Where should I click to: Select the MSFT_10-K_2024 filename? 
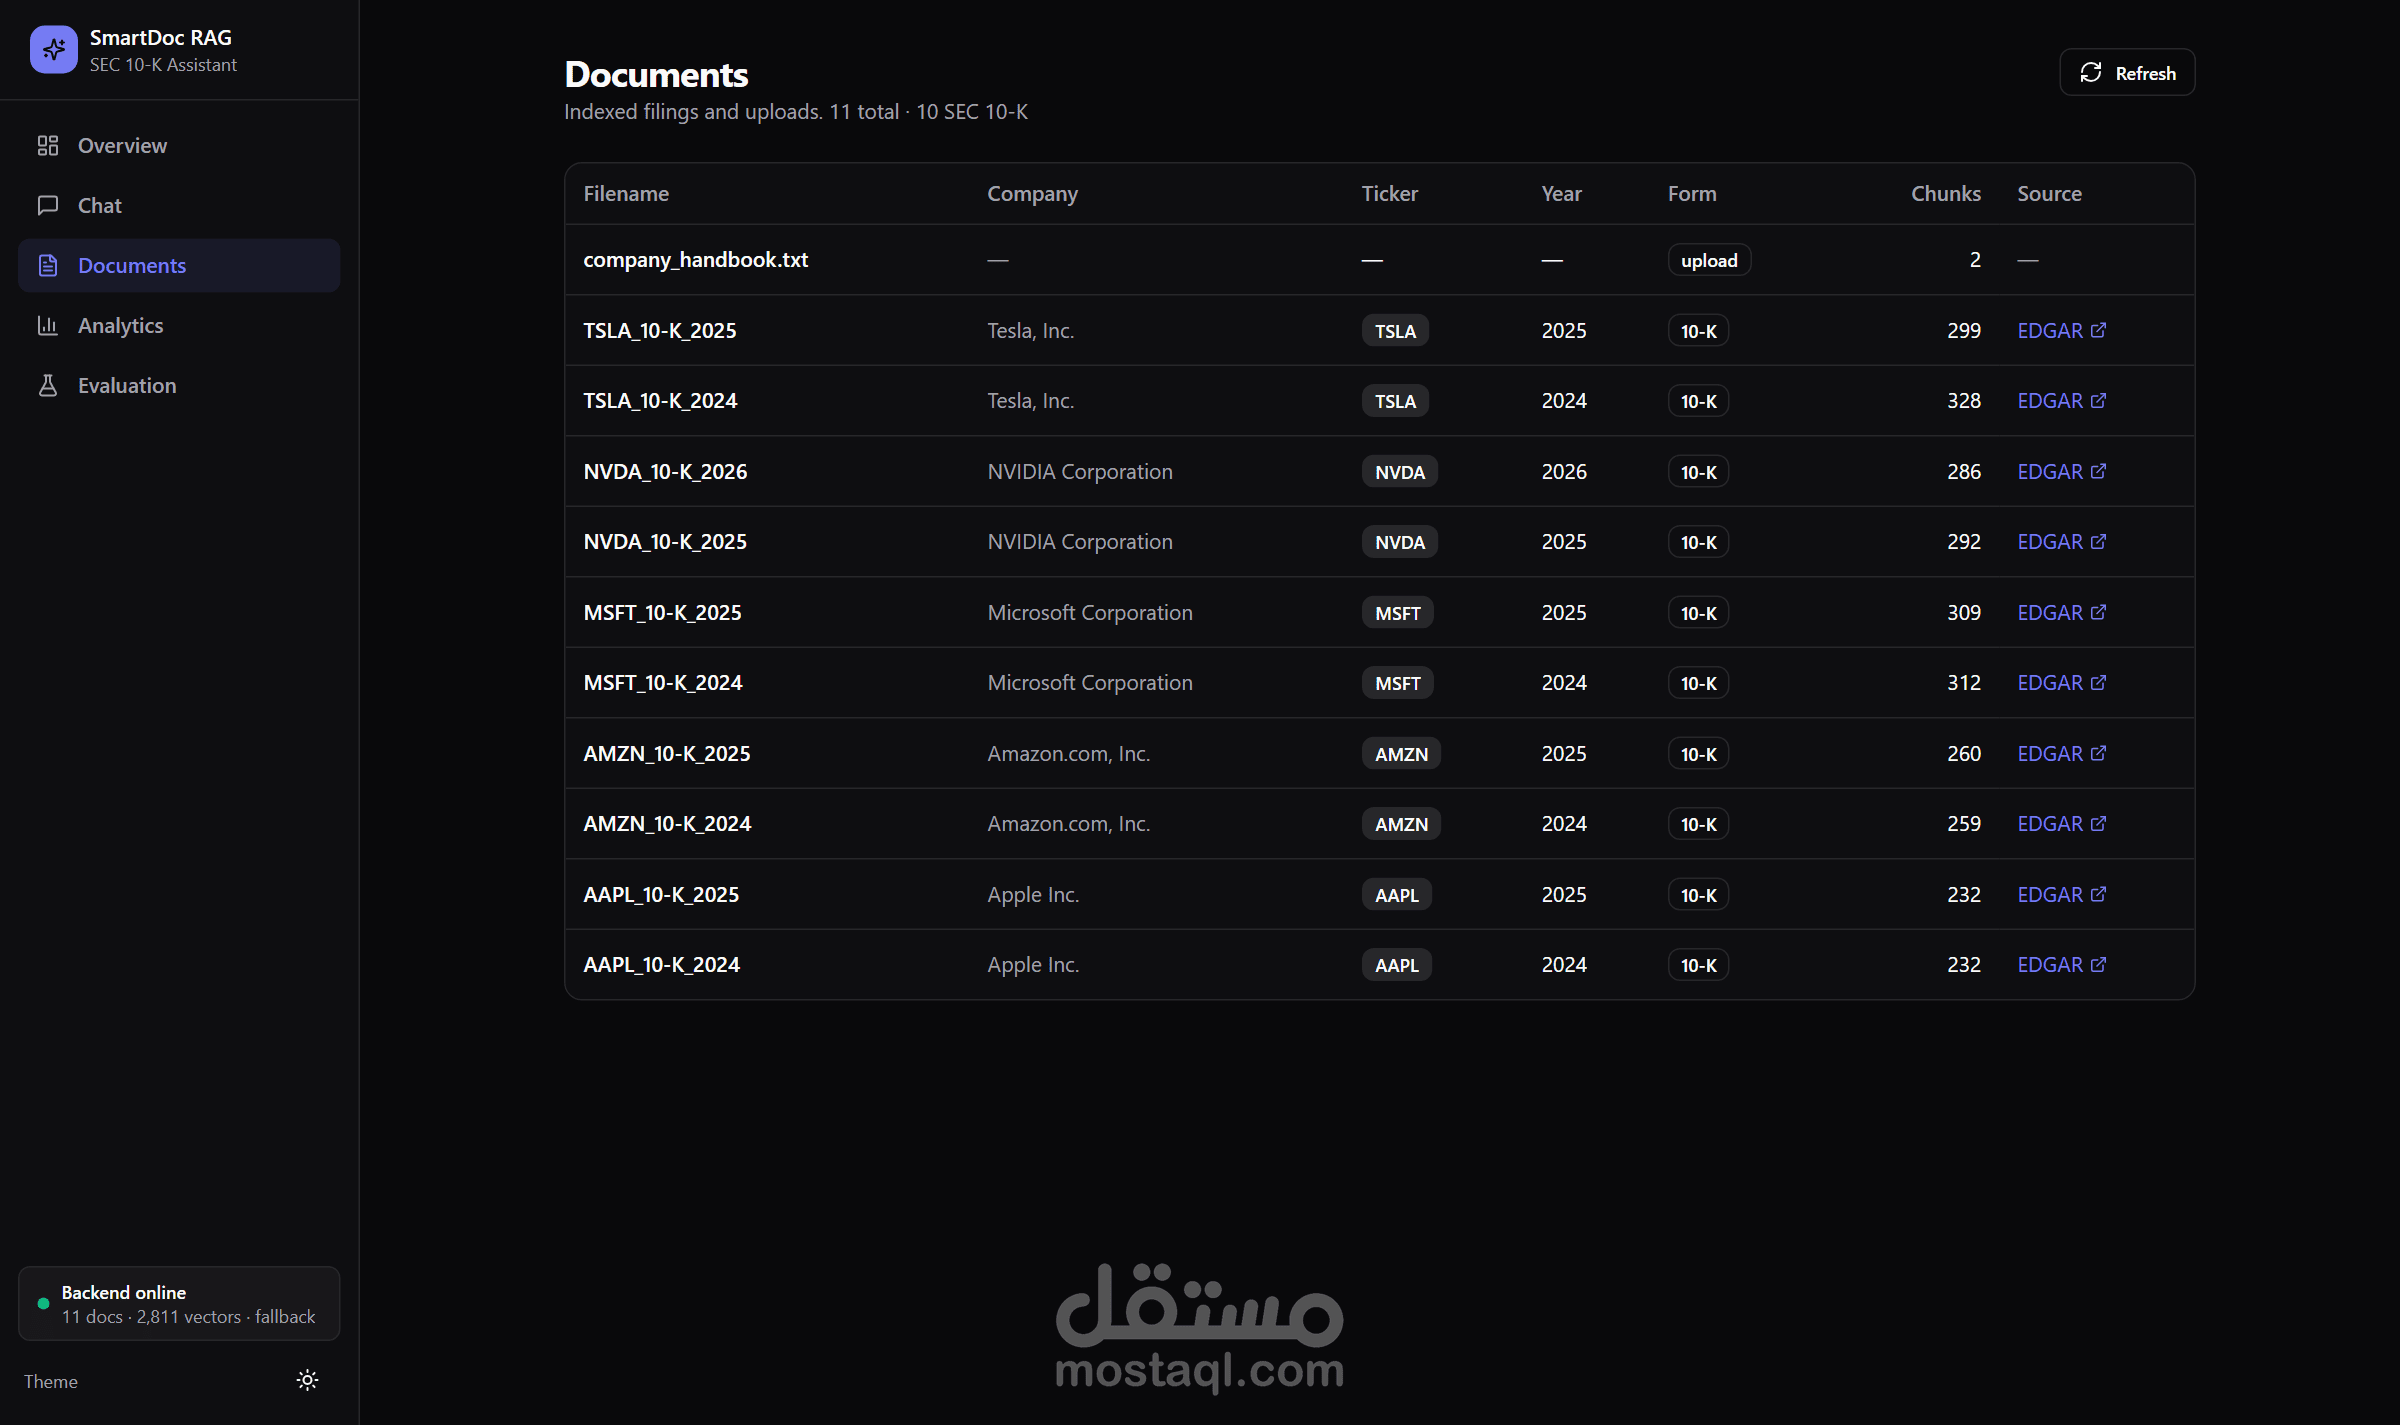point(663,683)
